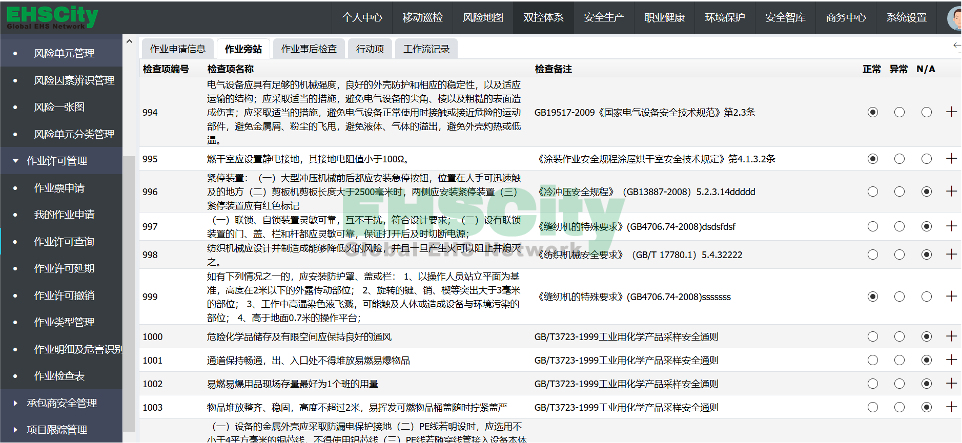Click the plus icon for row 994

click(x=951, y=112)
